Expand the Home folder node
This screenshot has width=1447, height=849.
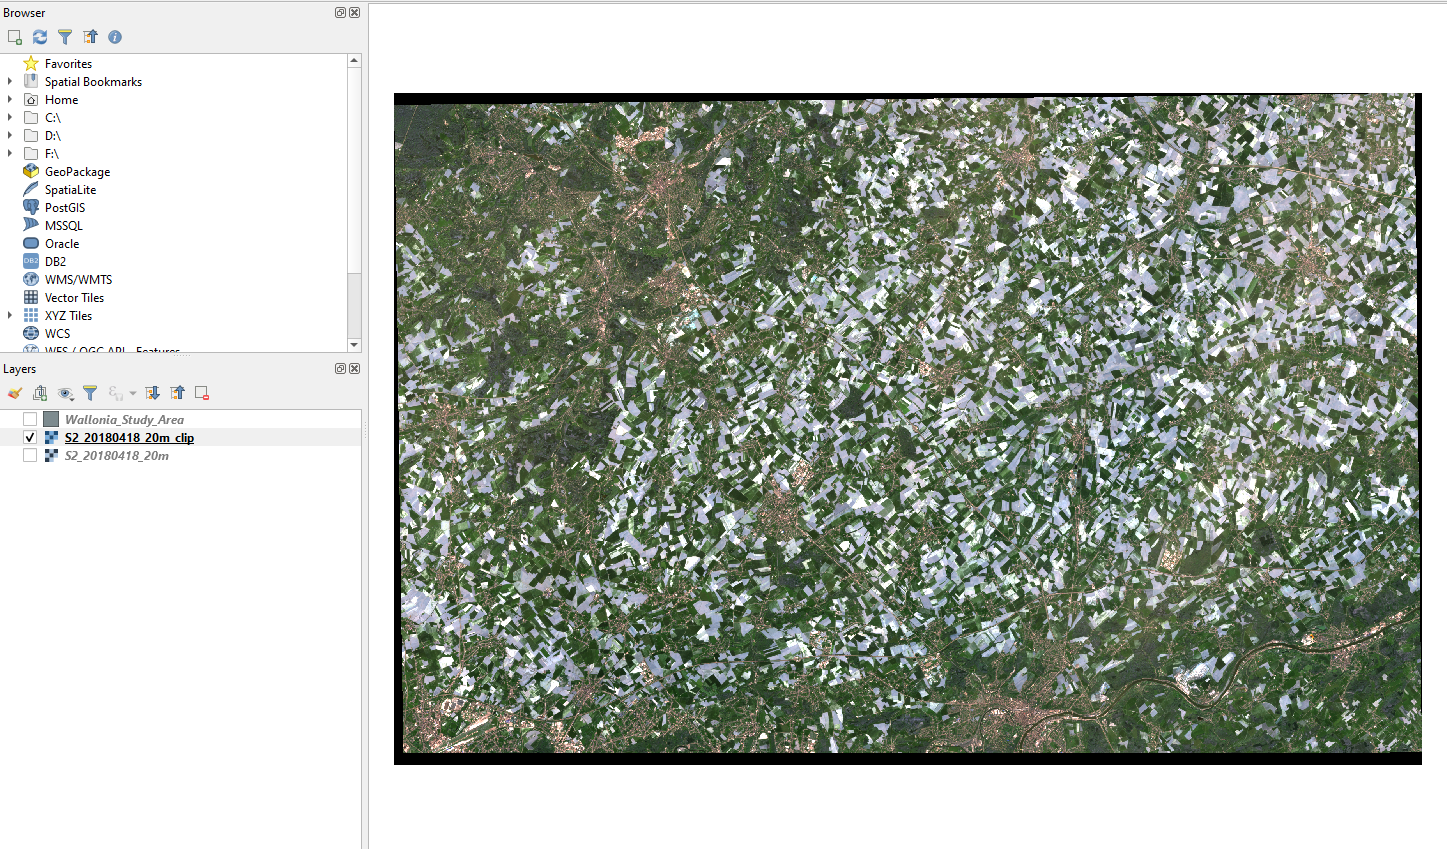[x=10, y=100]
